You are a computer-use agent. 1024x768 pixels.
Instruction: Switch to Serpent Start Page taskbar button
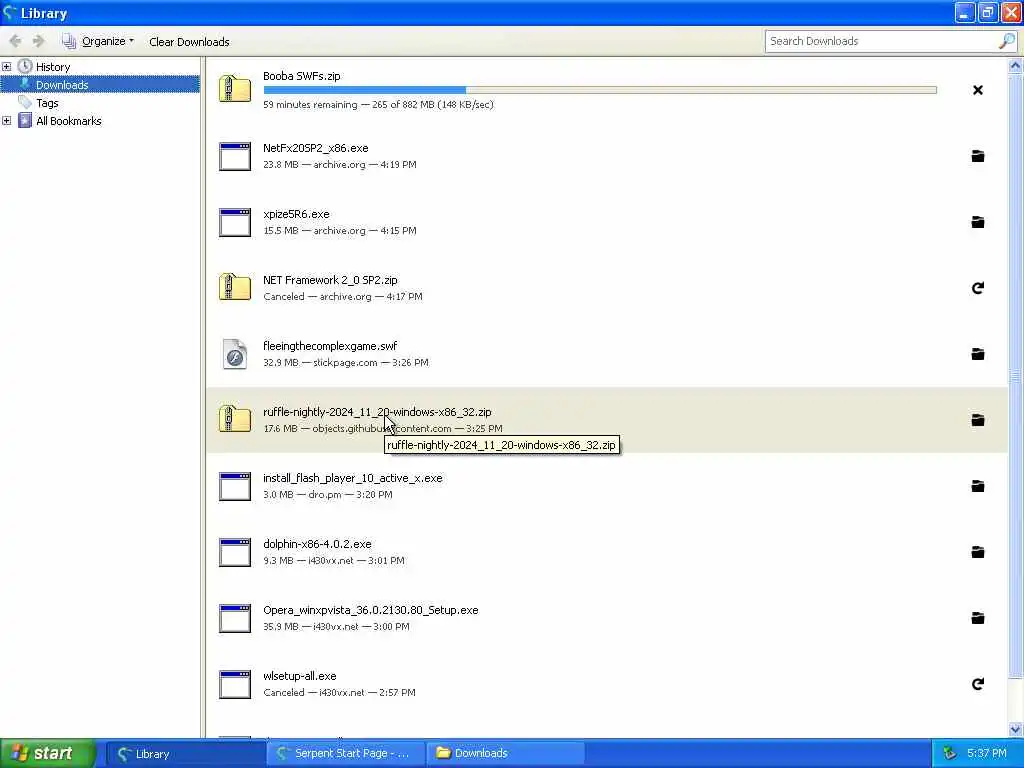pos(346,754)
